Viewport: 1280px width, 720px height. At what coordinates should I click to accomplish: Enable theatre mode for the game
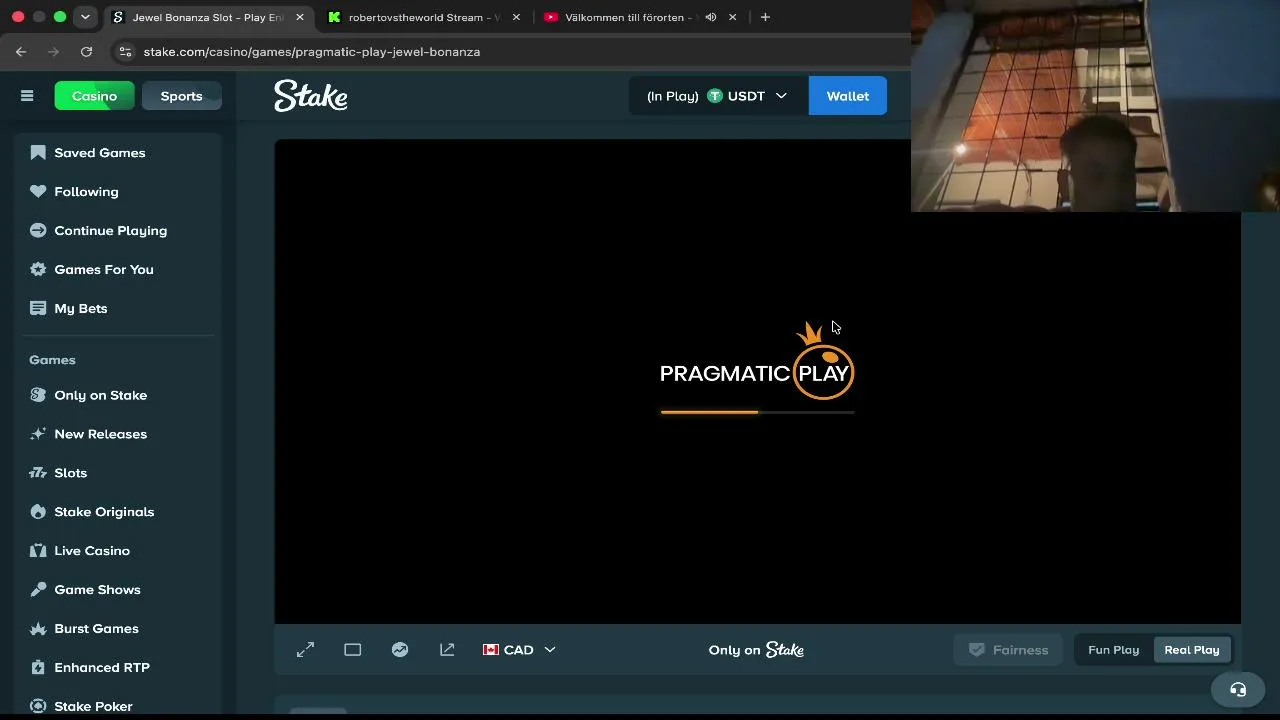(352, 650)
